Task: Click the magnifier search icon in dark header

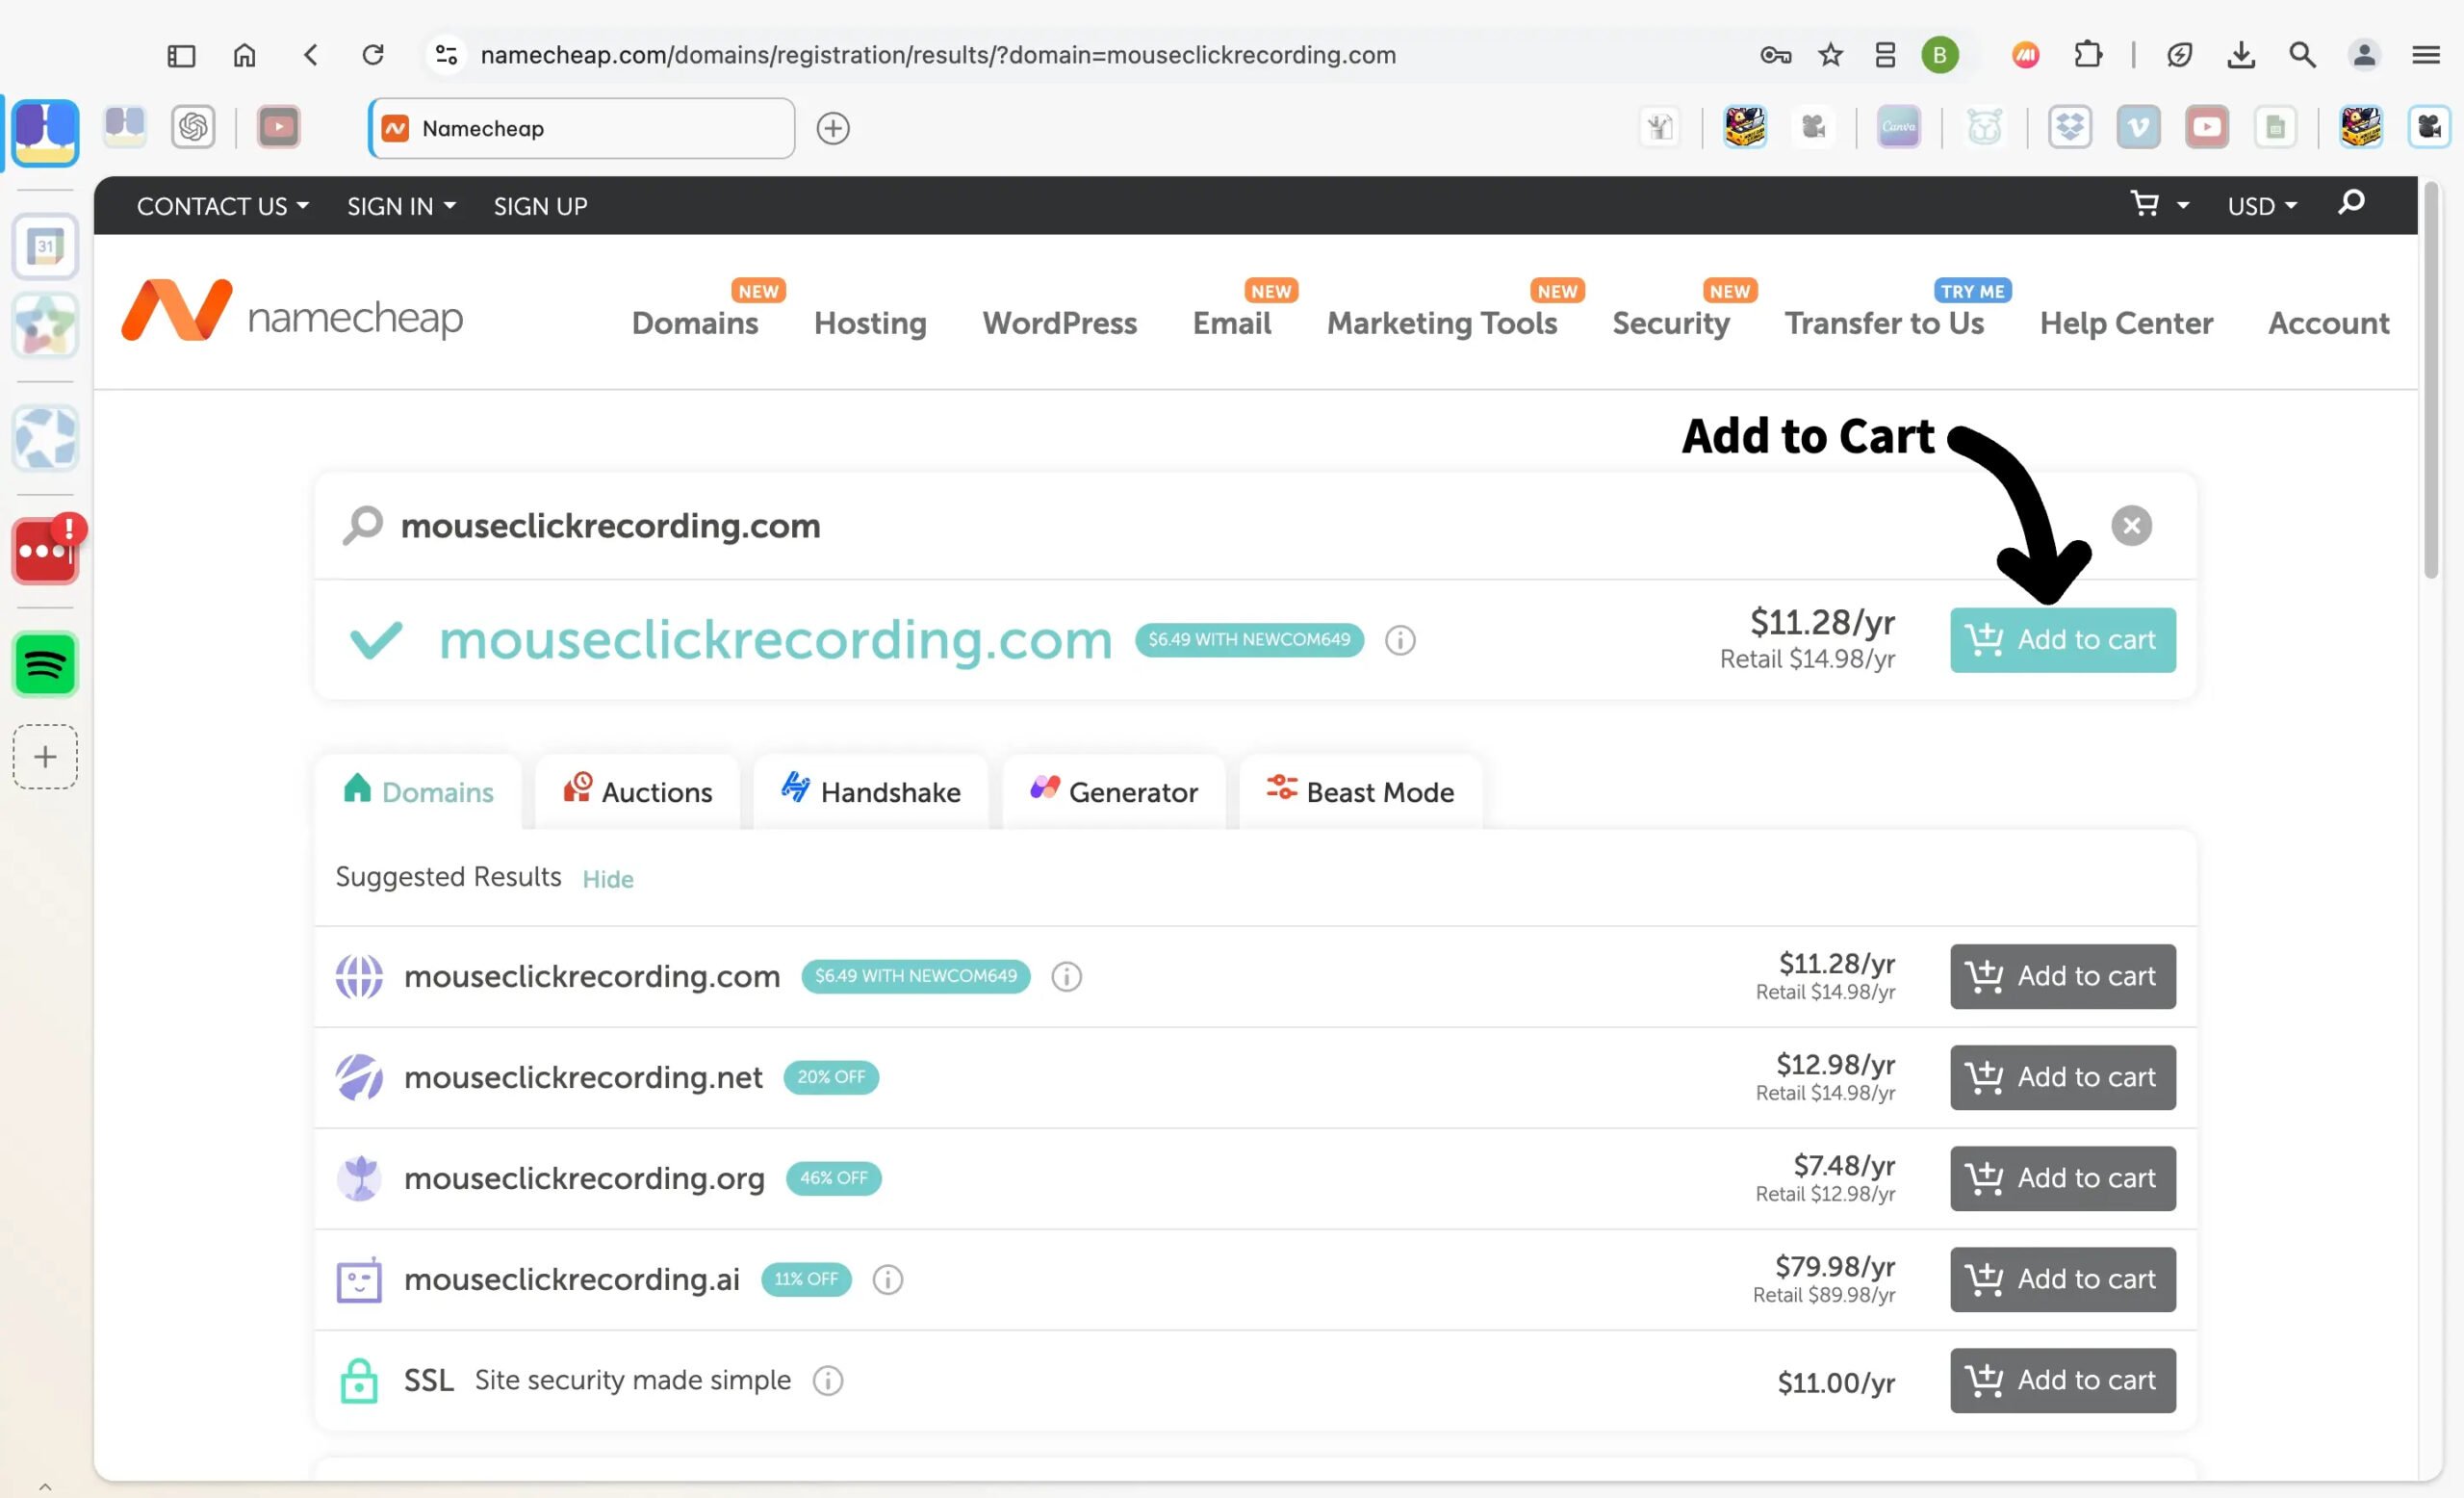Action: pos(2352,203)
